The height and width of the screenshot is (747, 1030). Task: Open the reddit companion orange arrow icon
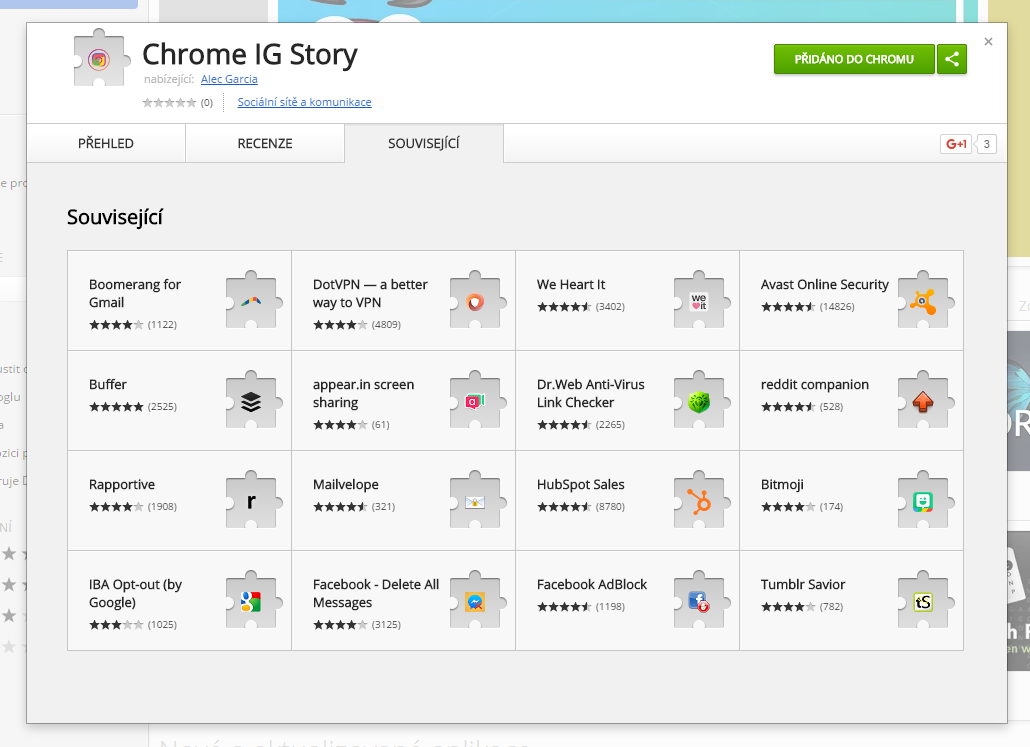point(926,399)
